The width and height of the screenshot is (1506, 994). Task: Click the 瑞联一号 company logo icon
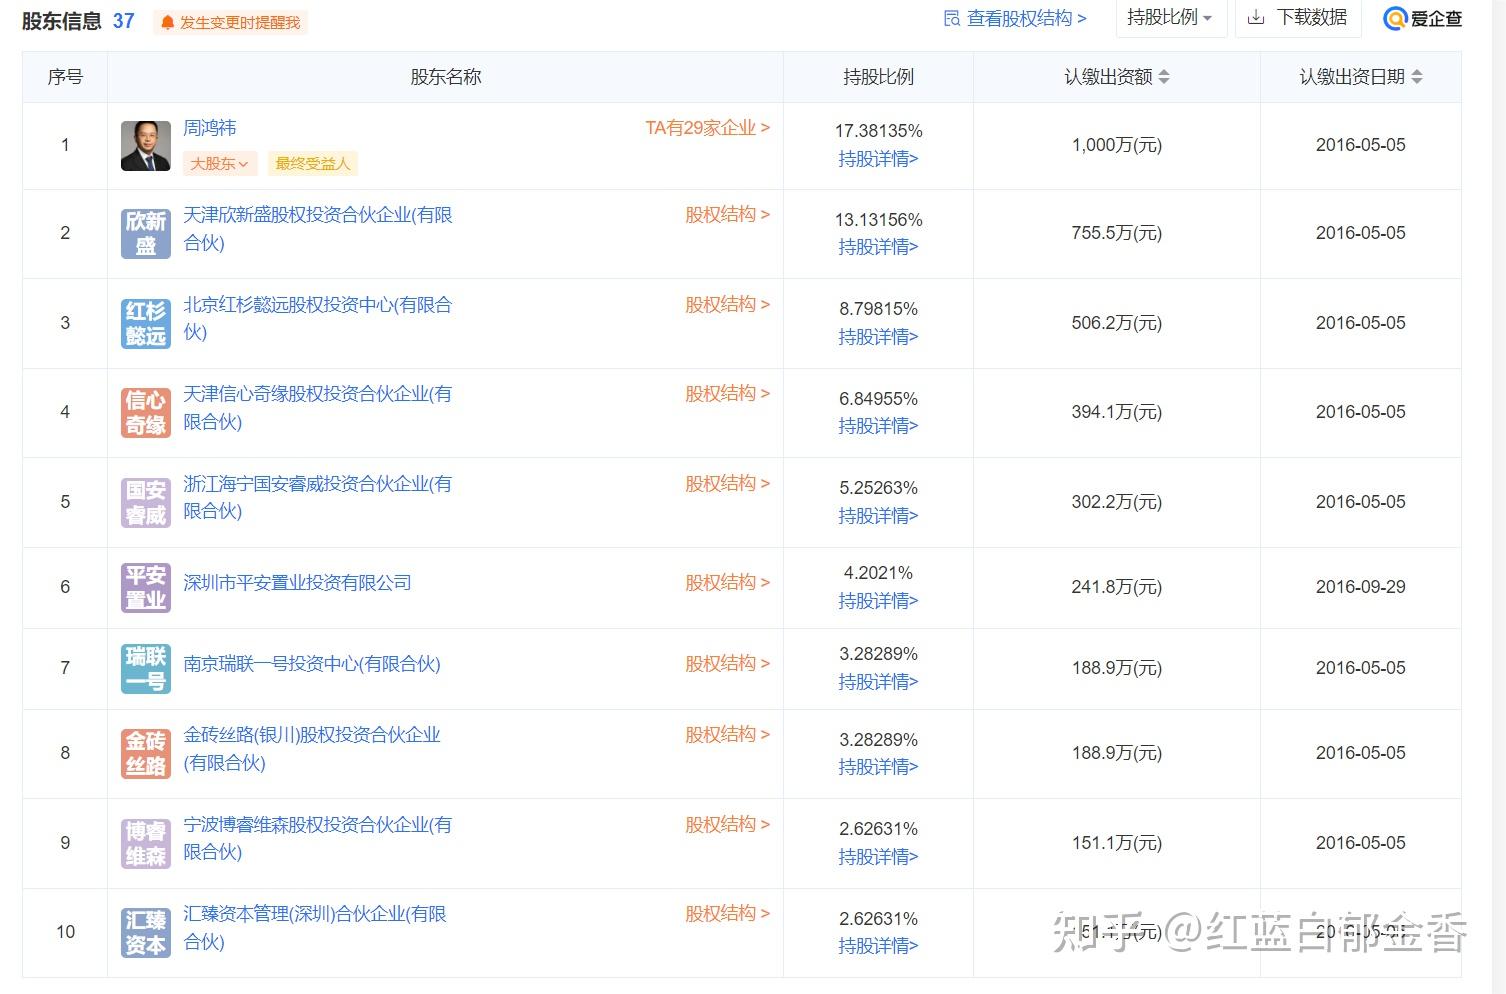click(x=146, y=669)
